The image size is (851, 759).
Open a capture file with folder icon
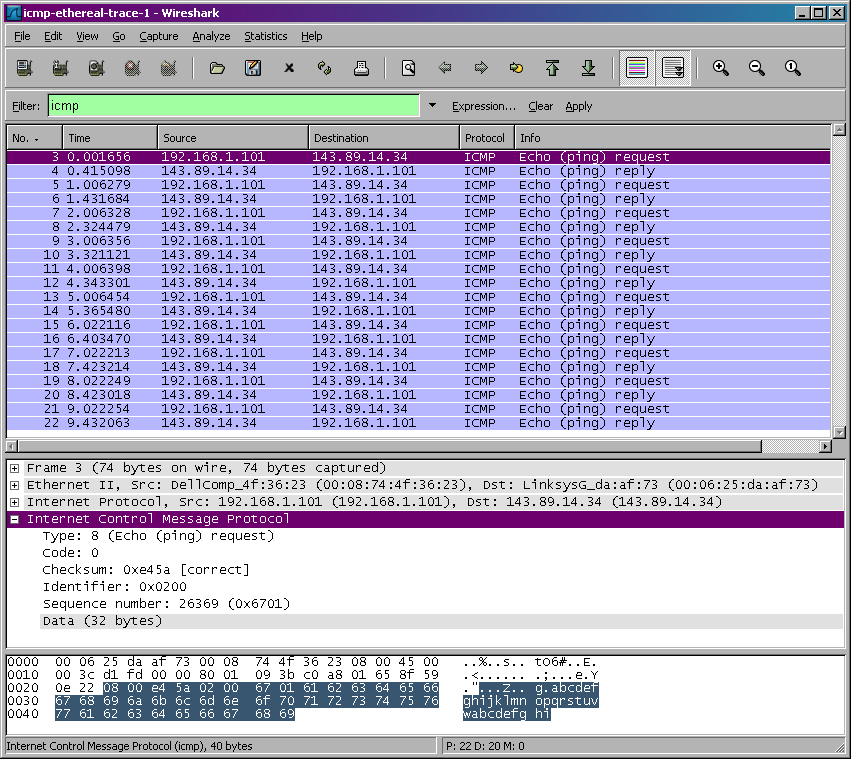click(217, 68)
